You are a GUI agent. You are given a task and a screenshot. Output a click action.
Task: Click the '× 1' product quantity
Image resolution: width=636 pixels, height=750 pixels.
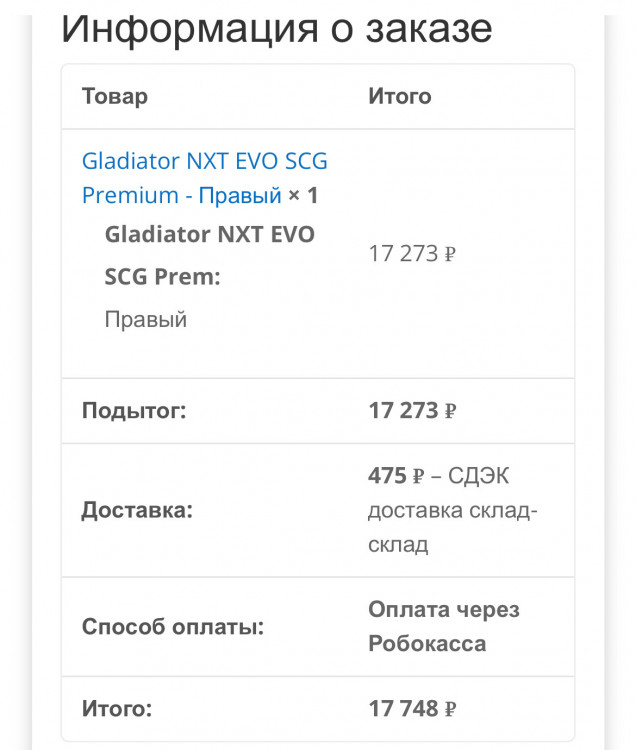click(303, 195)
